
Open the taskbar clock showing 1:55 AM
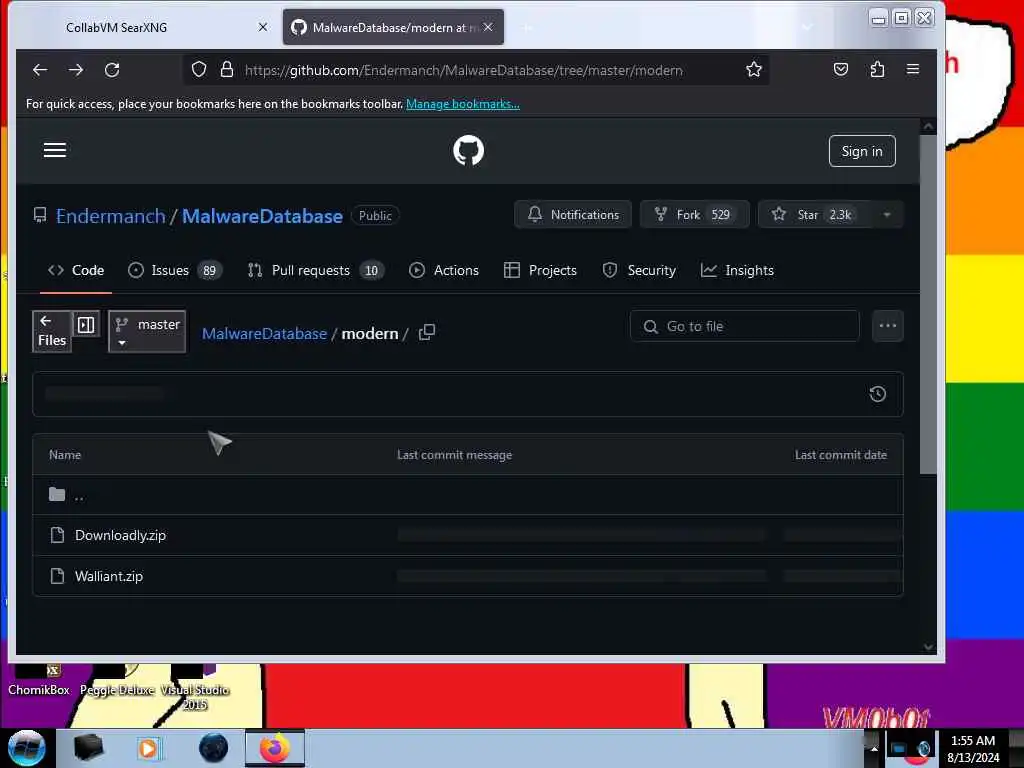click(973, 748)
